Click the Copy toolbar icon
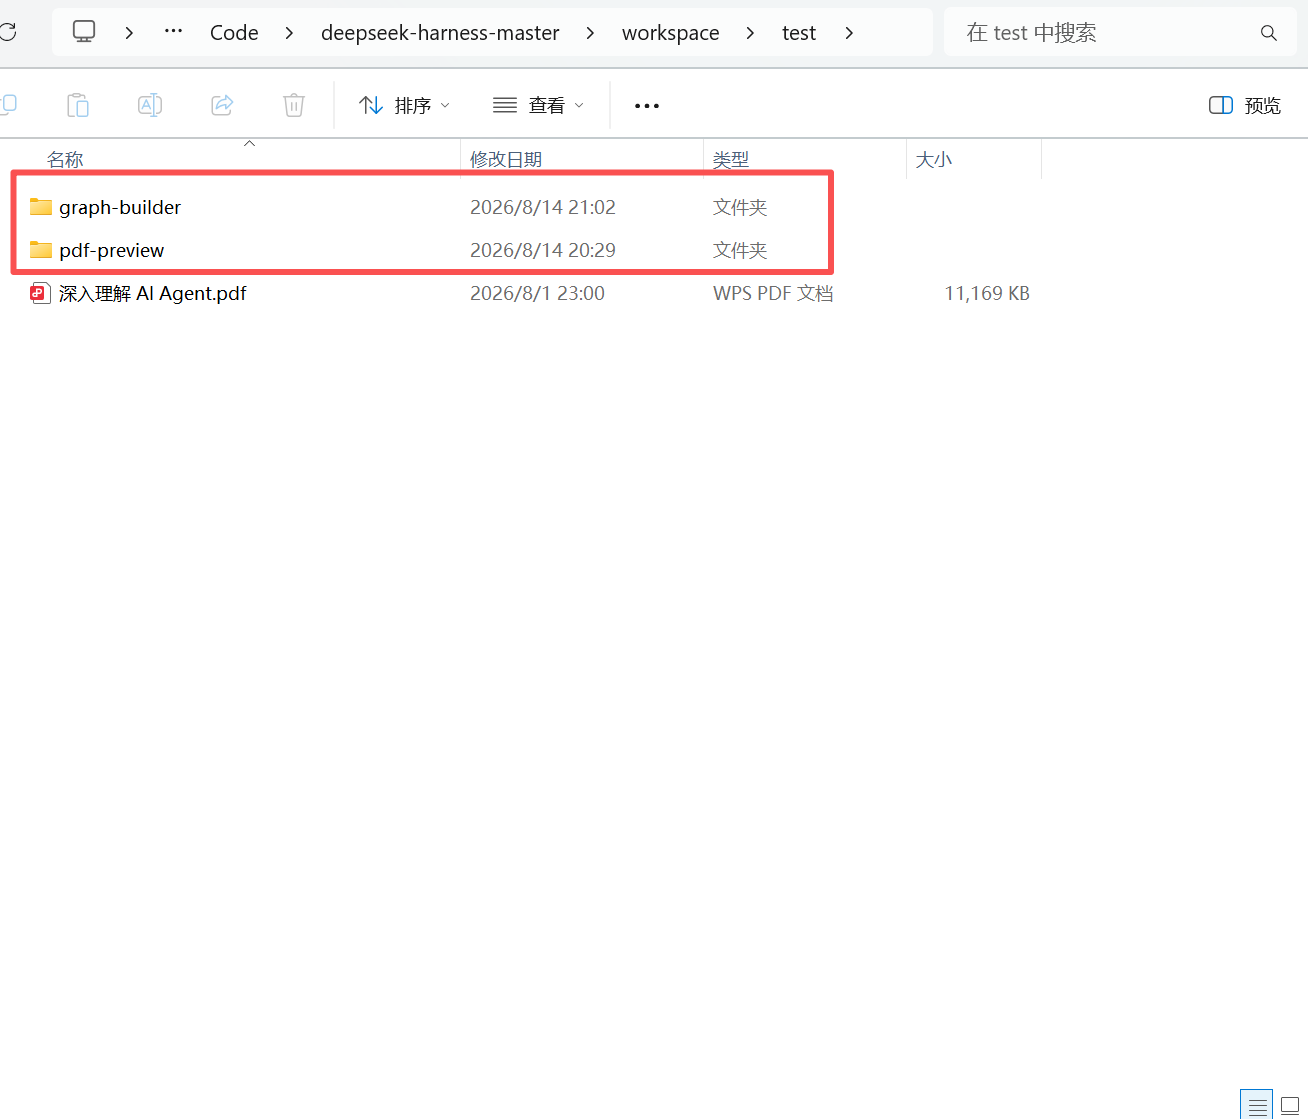1308x1119 pixels. [x=7, y=104]
